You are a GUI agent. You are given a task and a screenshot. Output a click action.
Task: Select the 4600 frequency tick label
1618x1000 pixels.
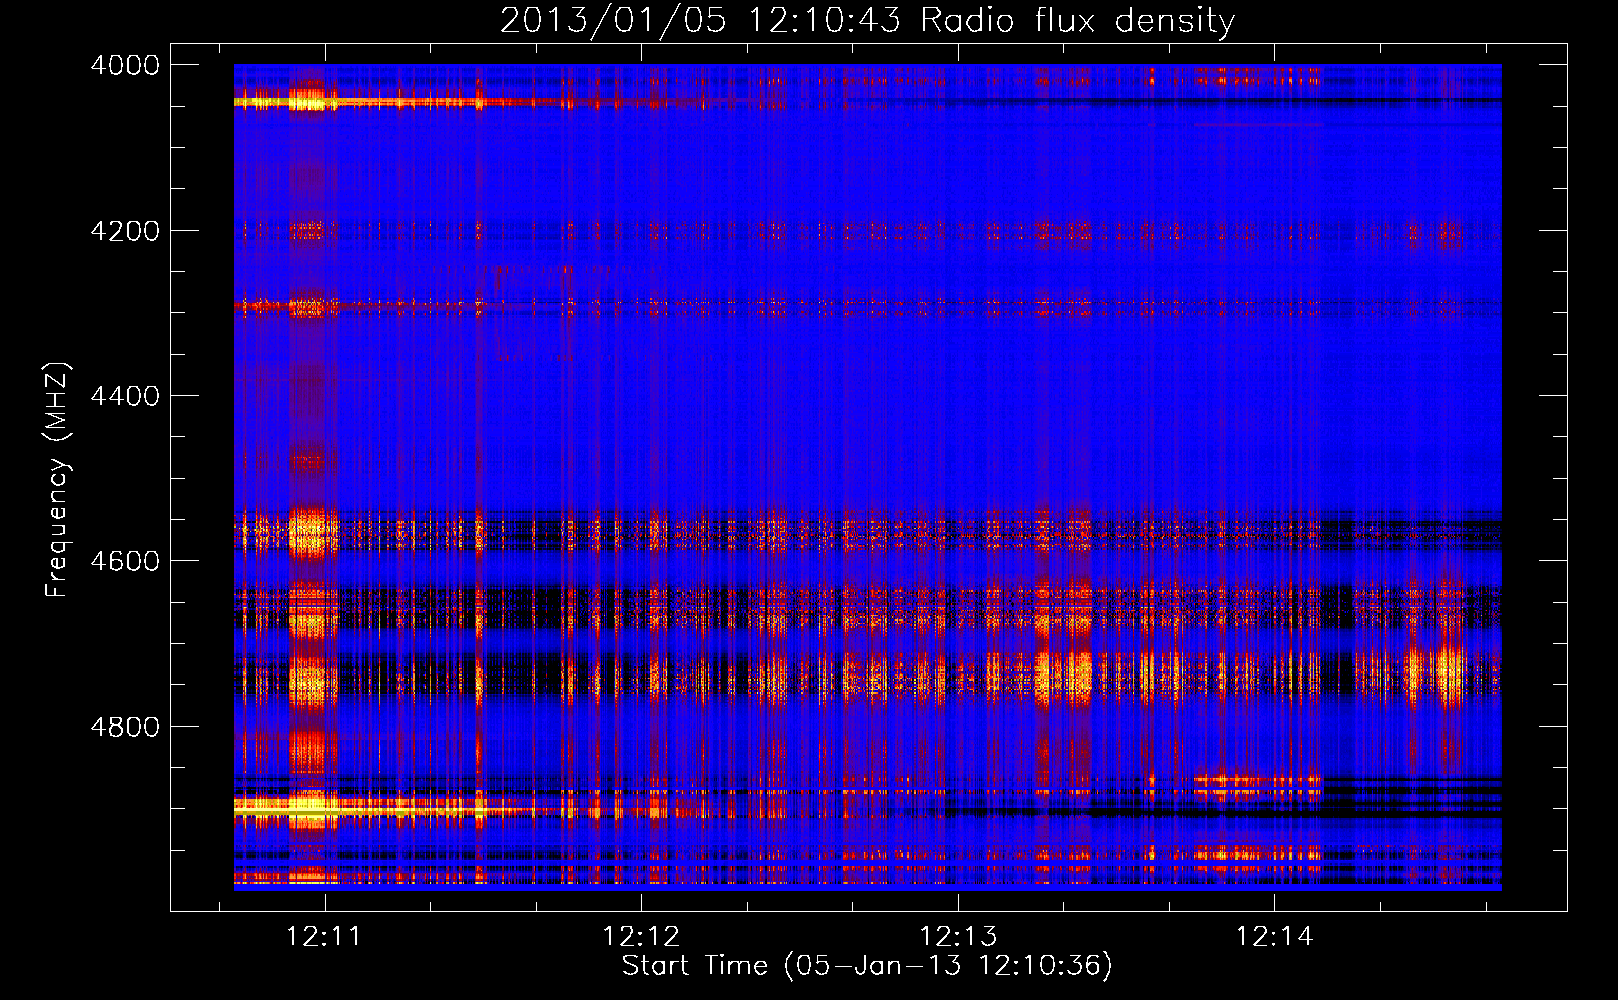(x=125, y=561)
